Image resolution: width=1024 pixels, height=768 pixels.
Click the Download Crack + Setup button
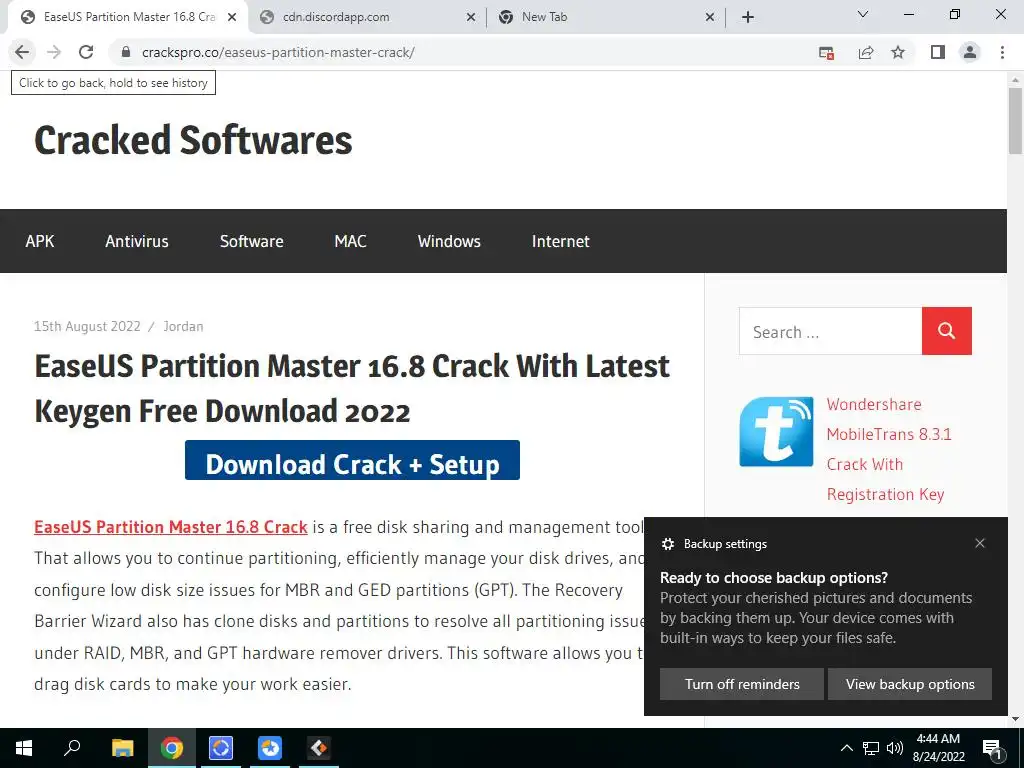pyautogui.click(x=352, y=460)
